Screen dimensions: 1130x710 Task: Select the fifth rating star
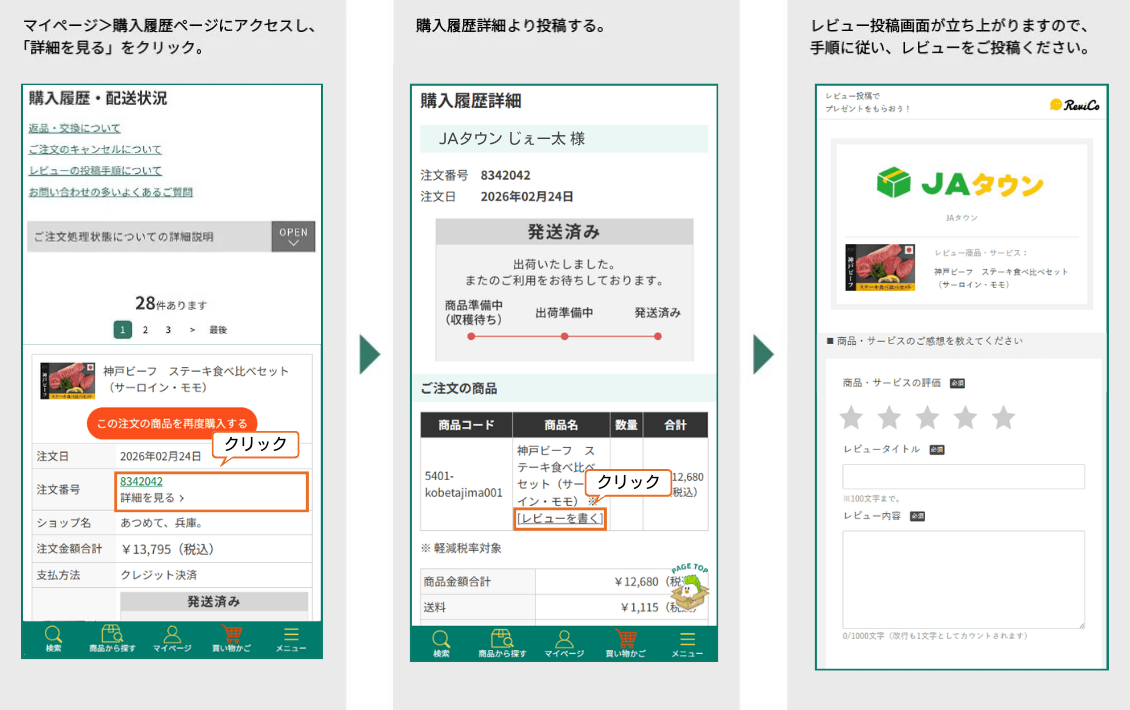(1003, 417)
